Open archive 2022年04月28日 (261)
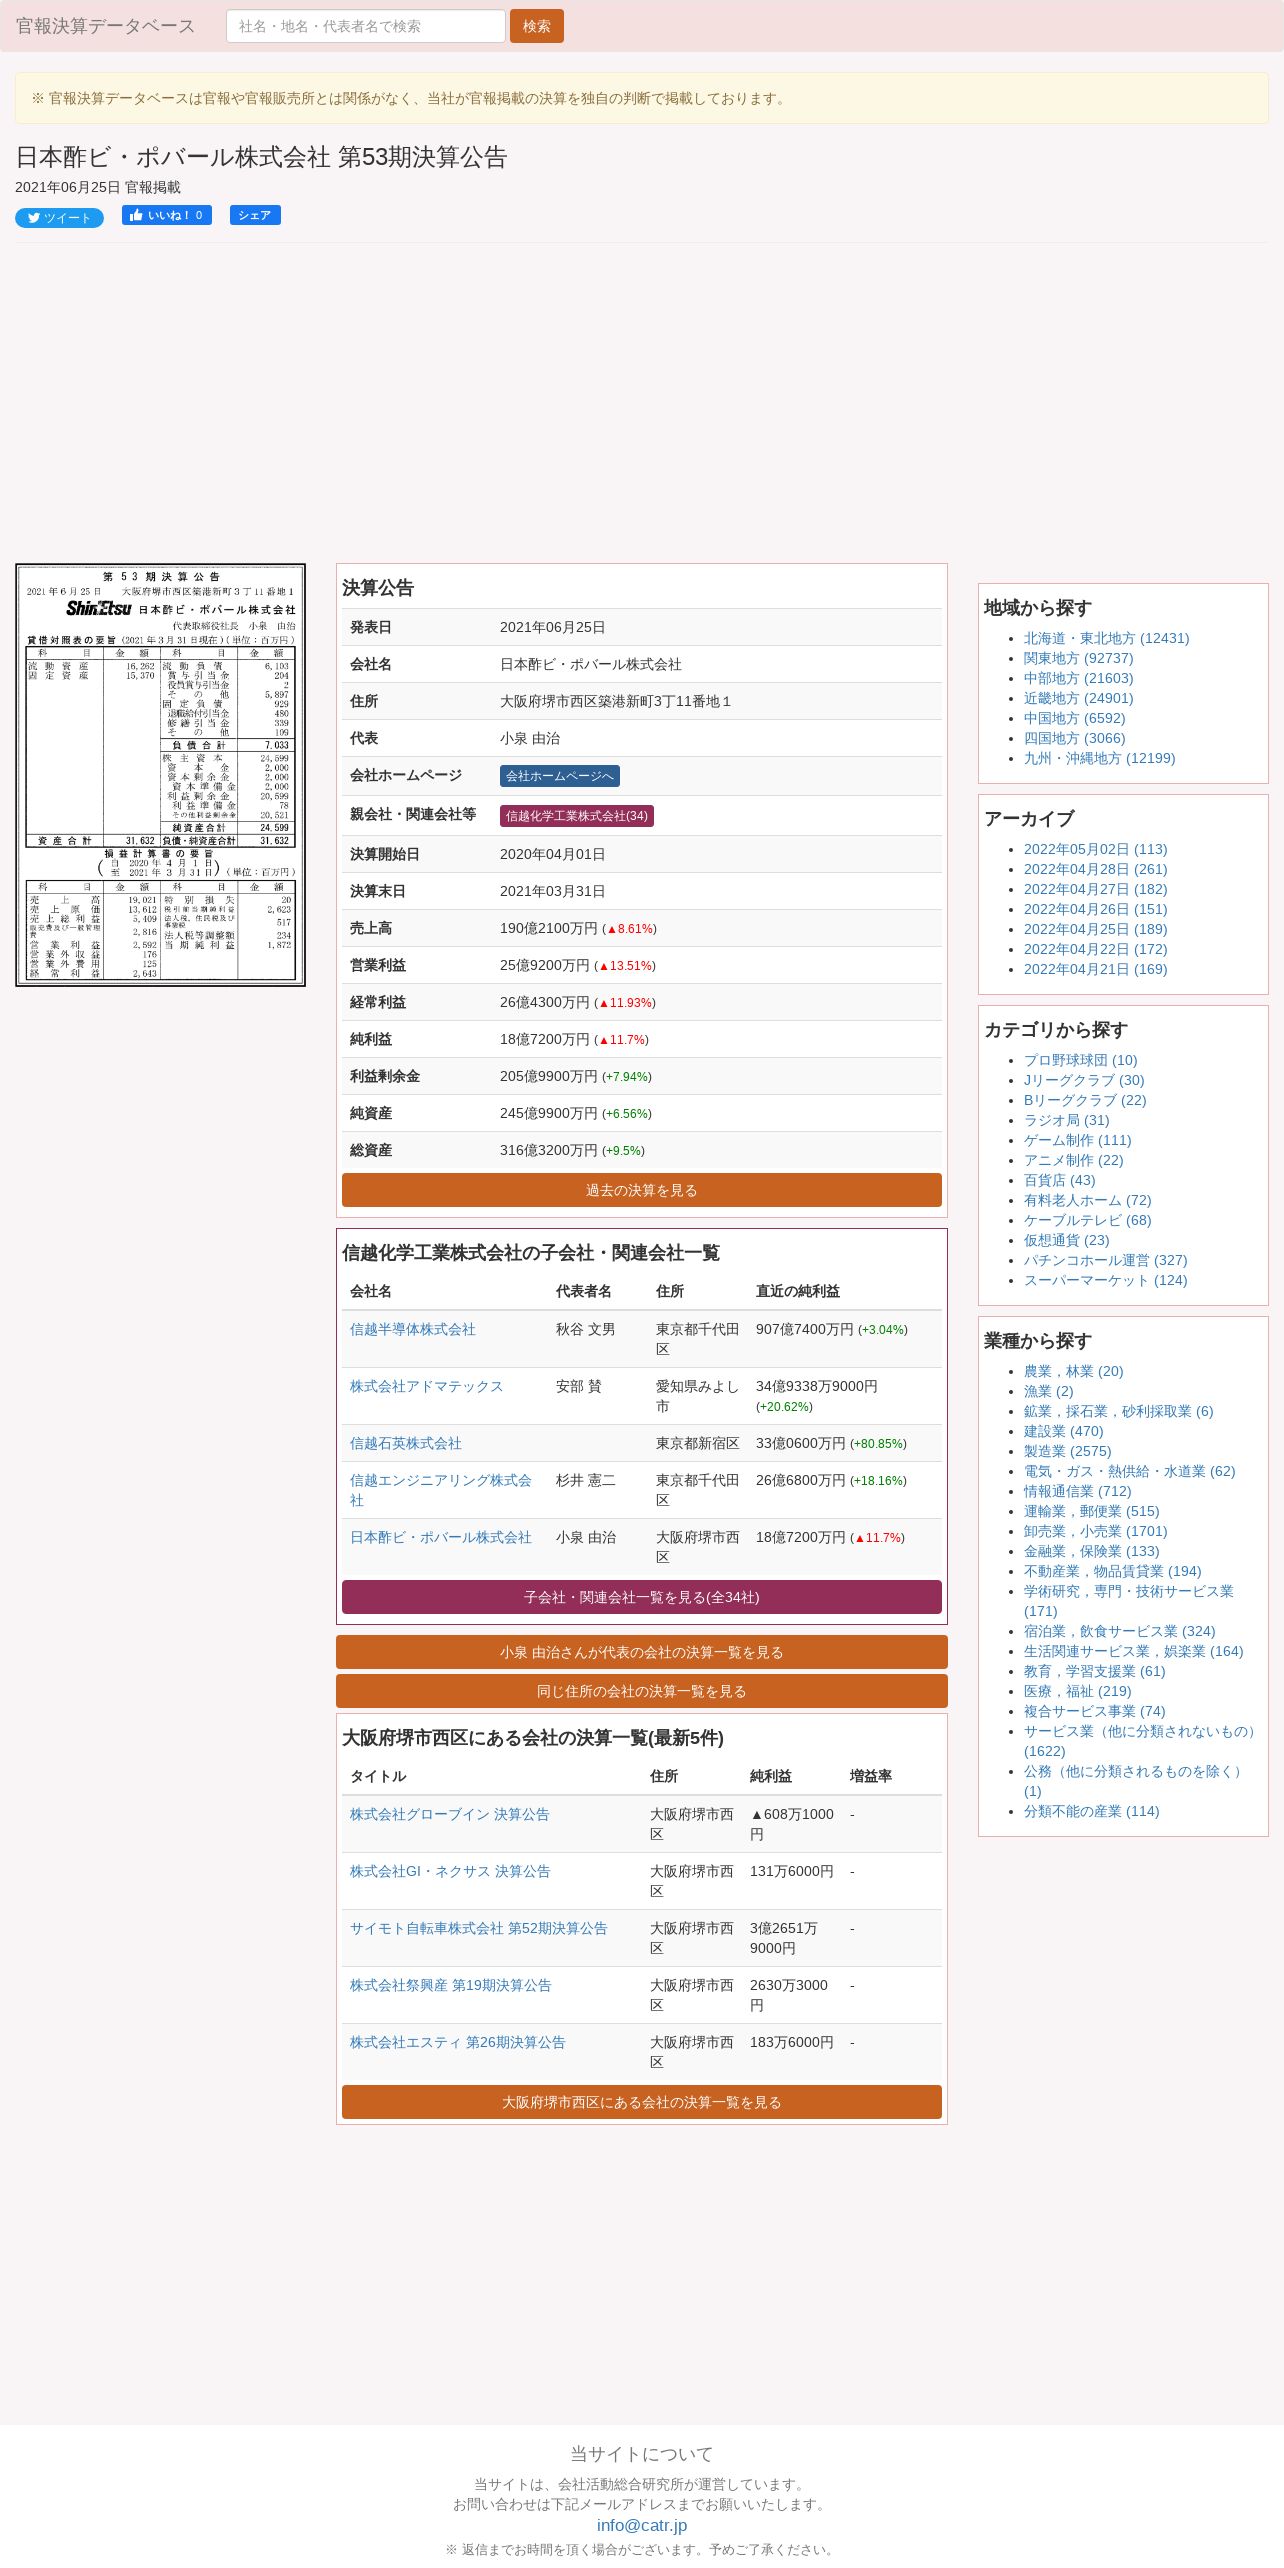1284x2568 pixels. pos(1095,869)
